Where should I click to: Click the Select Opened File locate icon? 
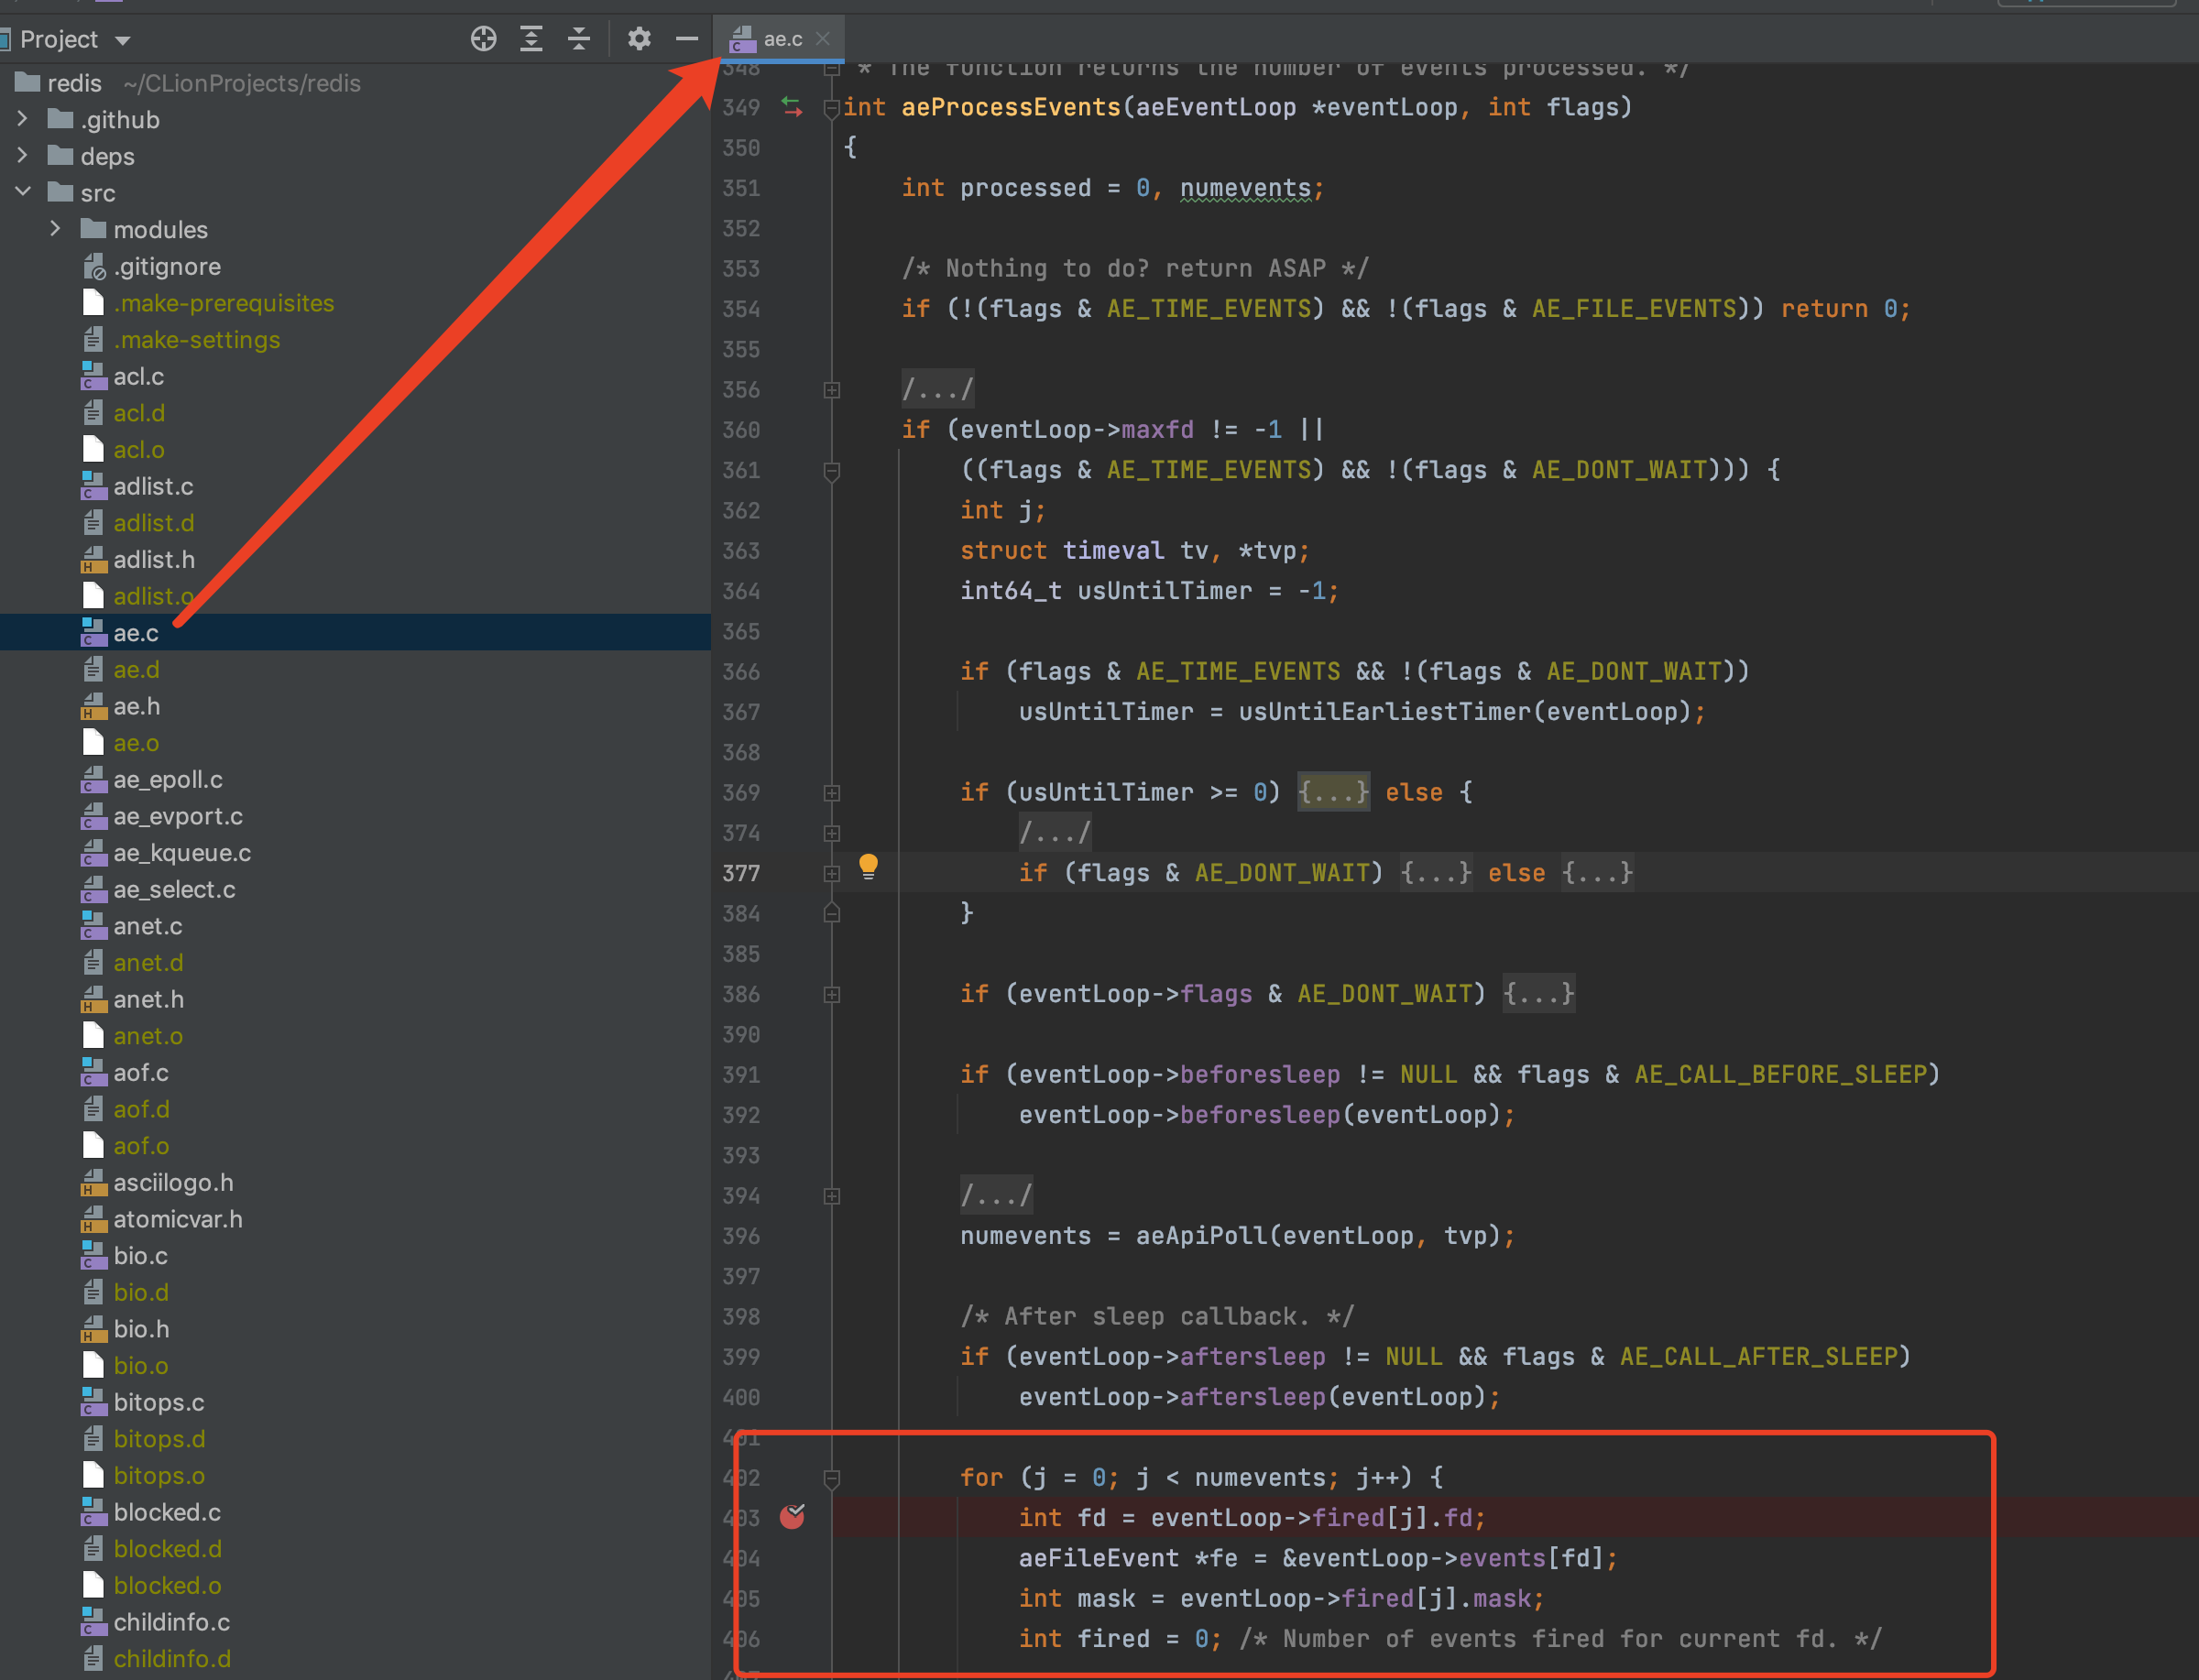tap(484, 39)
